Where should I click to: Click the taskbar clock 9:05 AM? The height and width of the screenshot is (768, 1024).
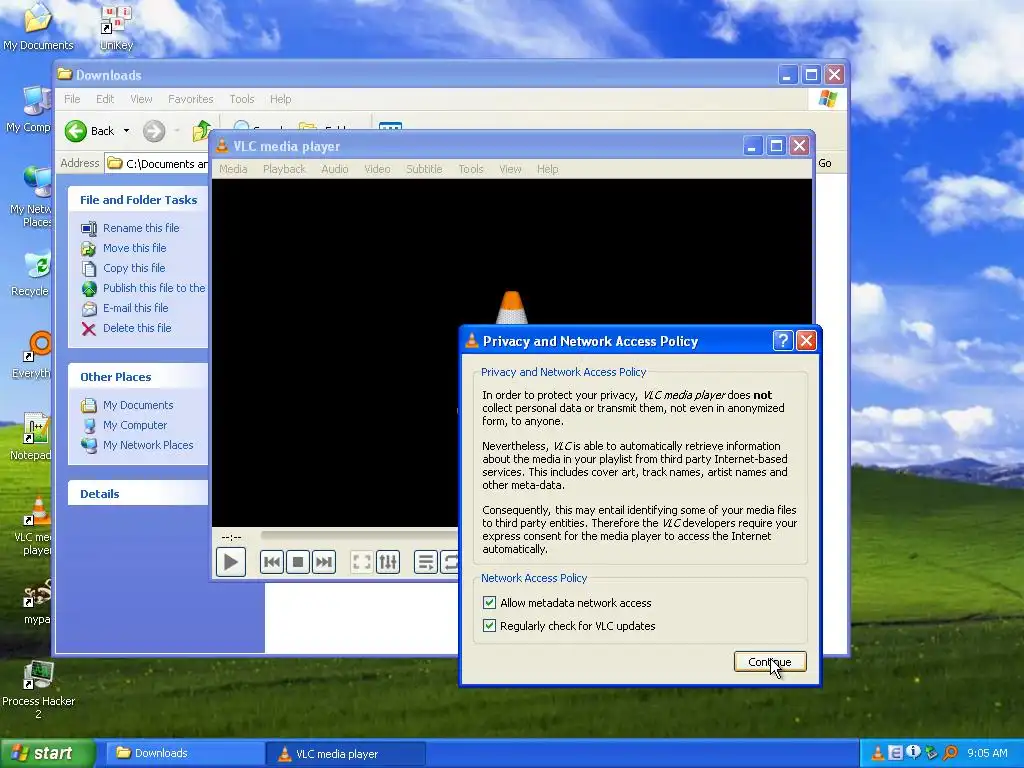pyautogui.click(x=987, y=754)
